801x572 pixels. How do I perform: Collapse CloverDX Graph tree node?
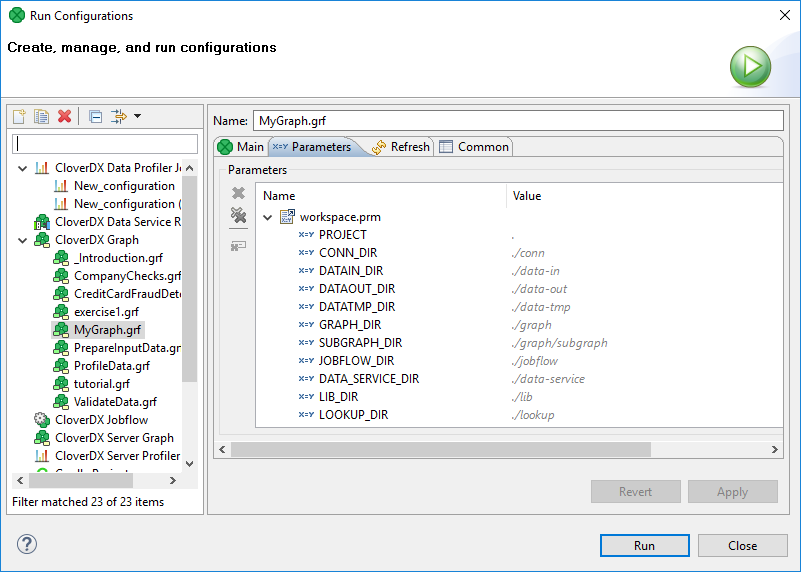(x=22, y=240)
